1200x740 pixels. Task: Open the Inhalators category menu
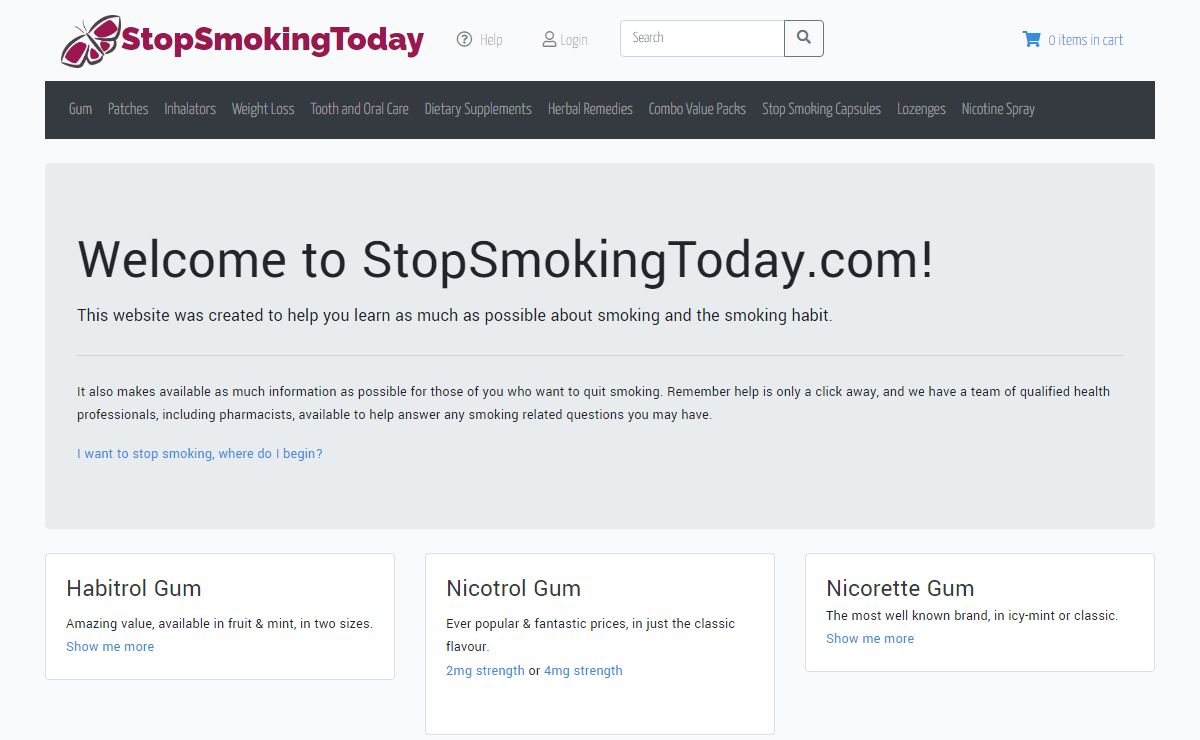coord(190,109)
